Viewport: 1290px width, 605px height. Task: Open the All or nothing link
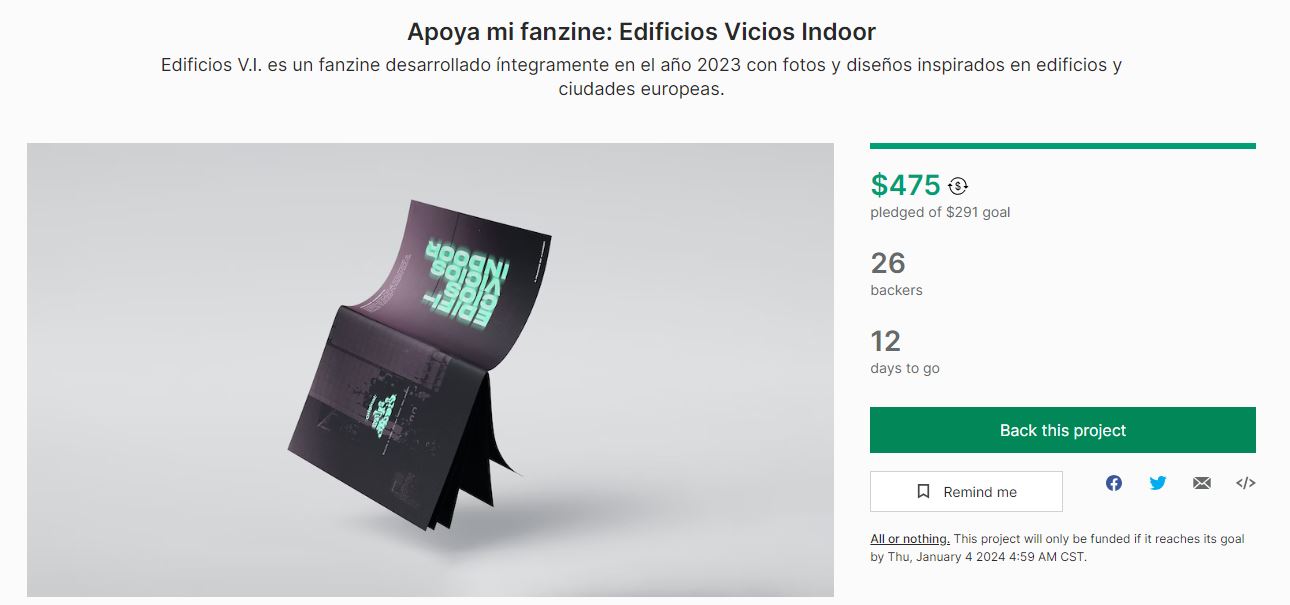[x=910, y=539]
